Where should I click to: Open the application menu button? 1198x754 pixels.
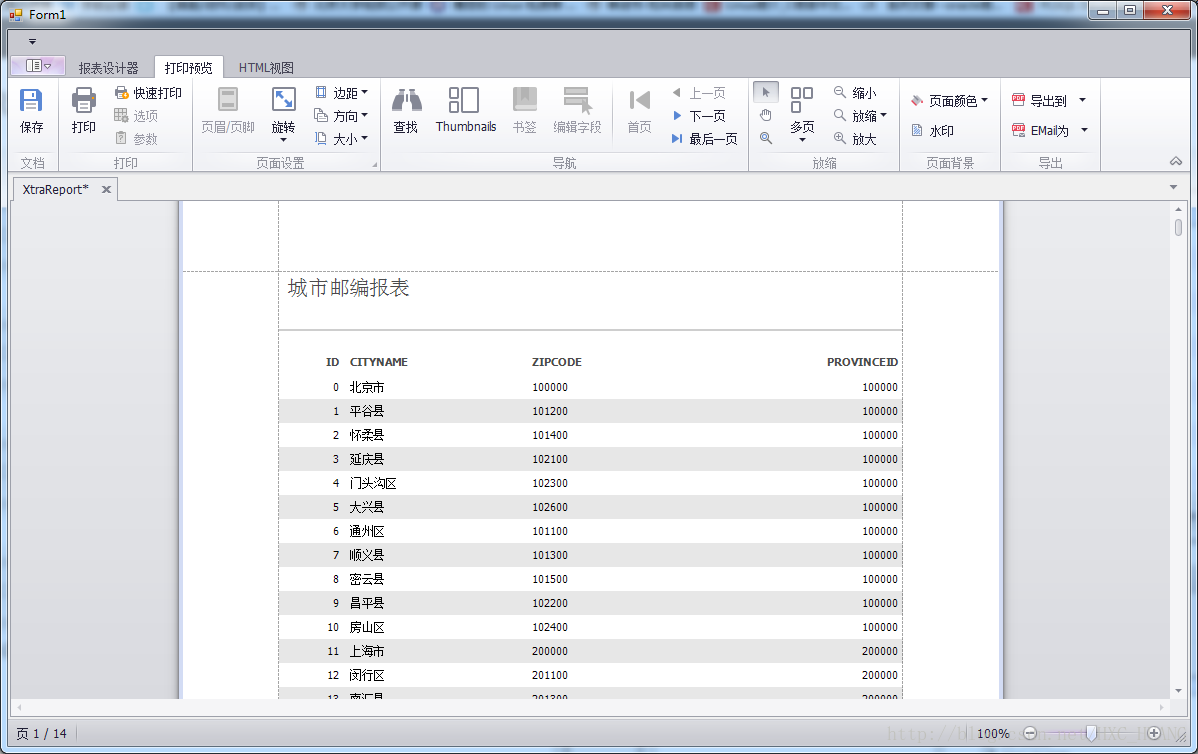coord(38,66)
